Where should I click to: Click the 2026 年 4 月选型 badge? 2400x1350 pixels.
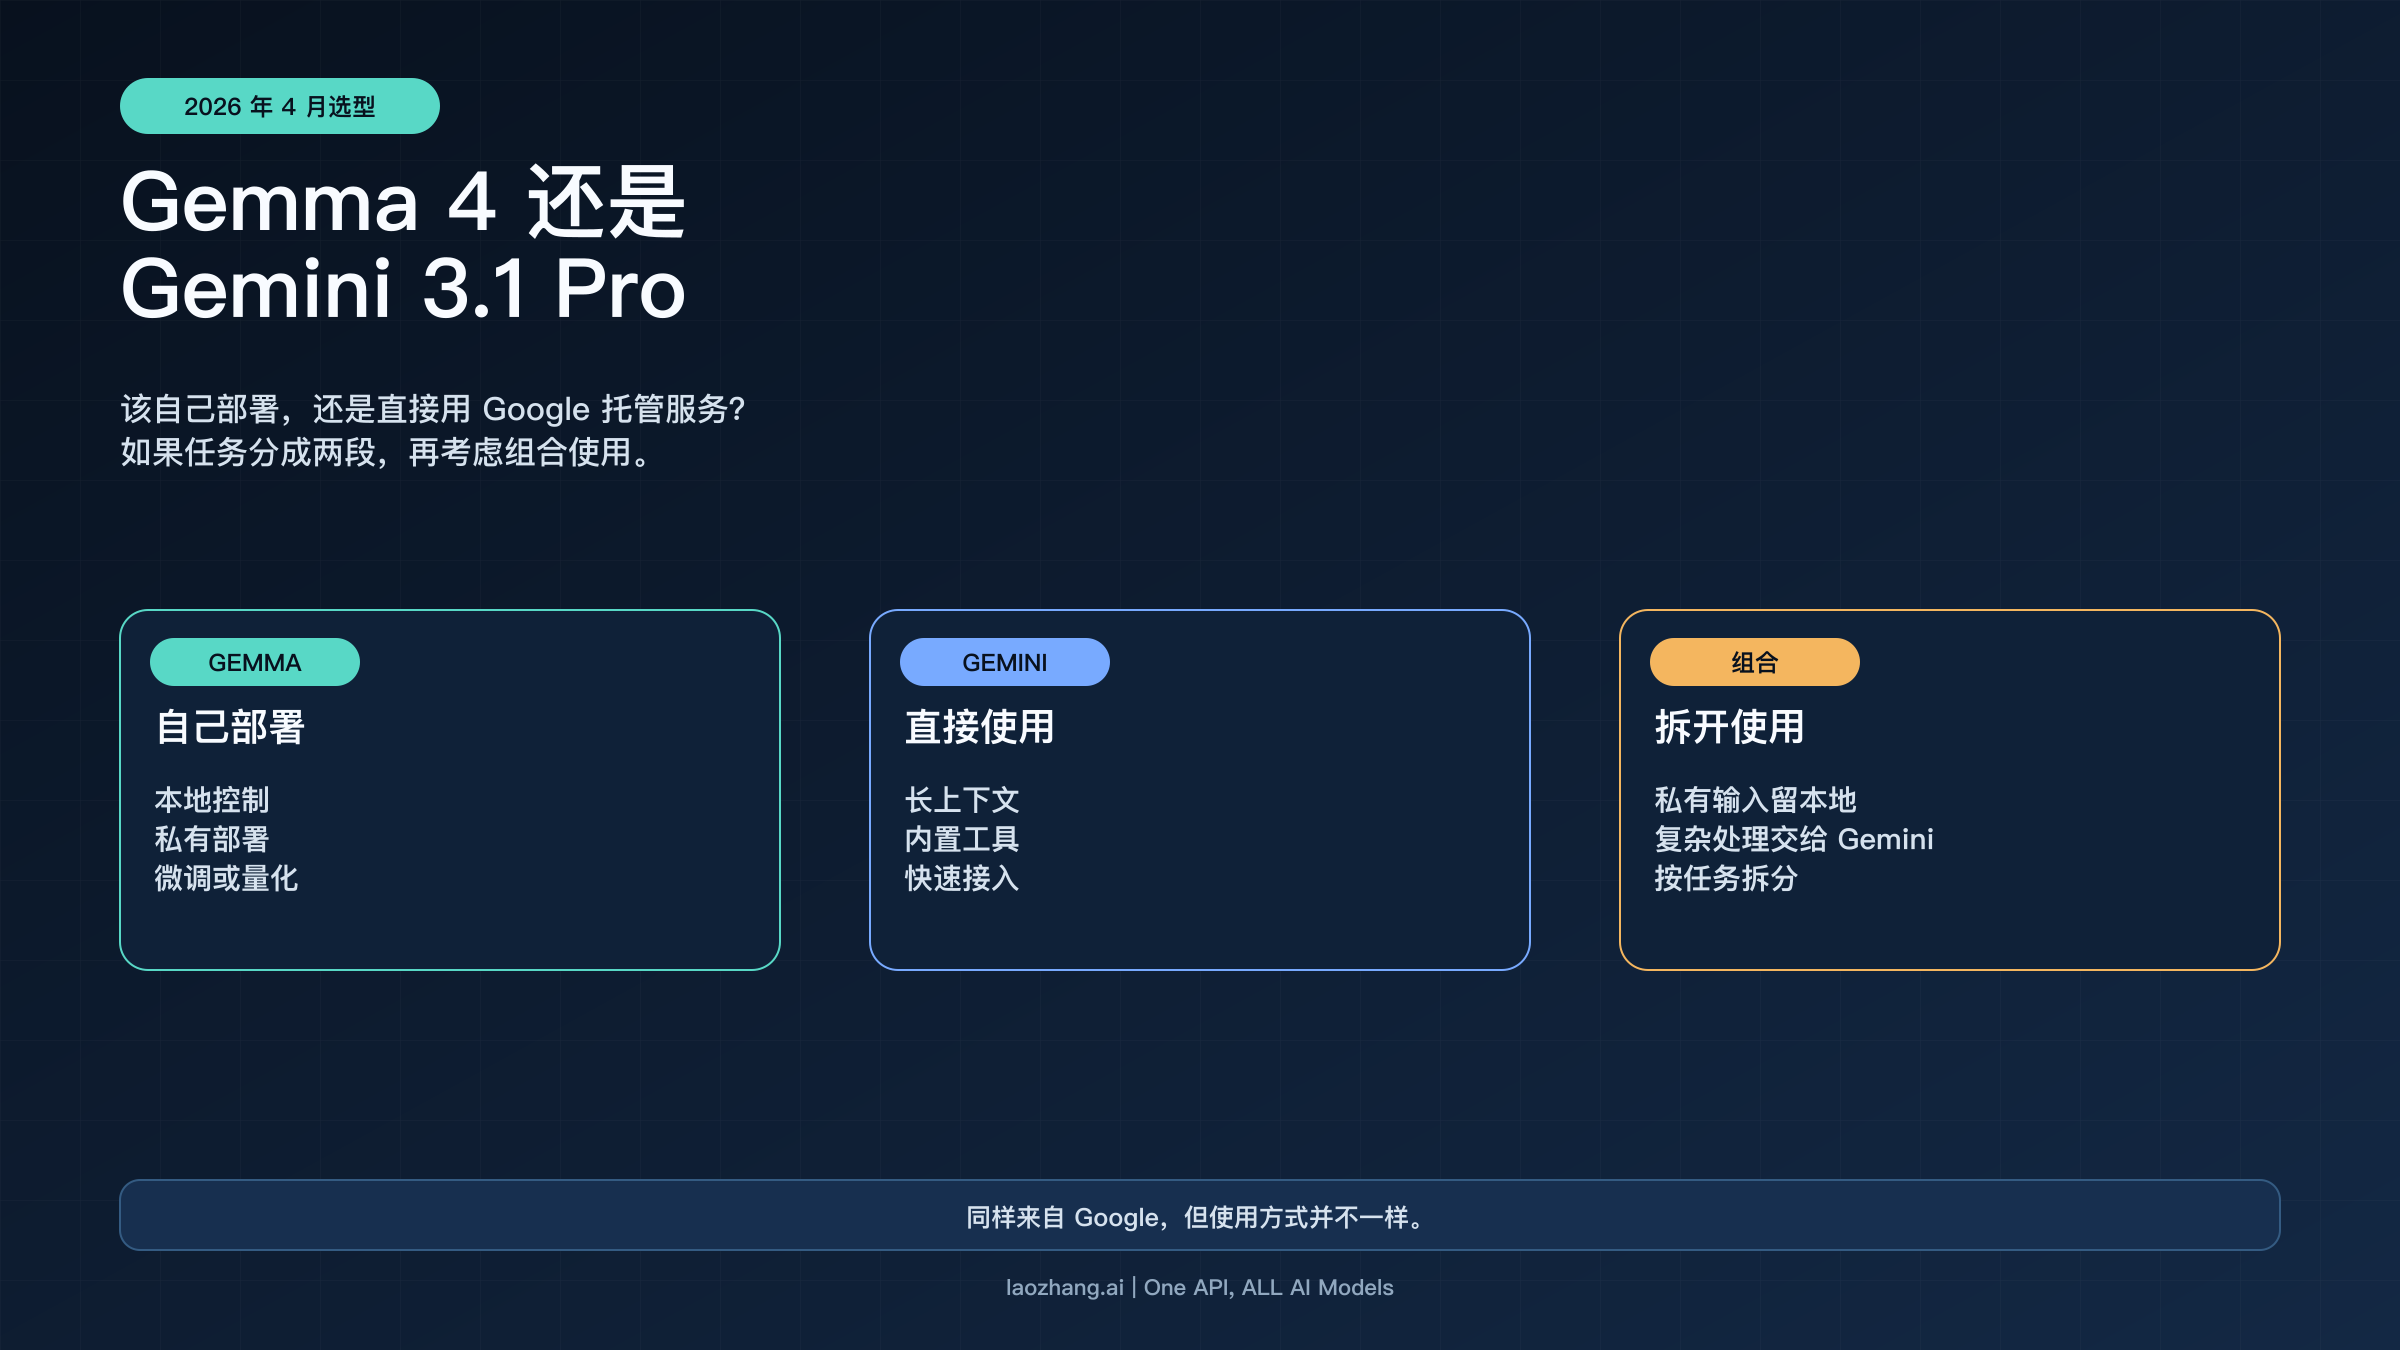[x=279, y=106]
